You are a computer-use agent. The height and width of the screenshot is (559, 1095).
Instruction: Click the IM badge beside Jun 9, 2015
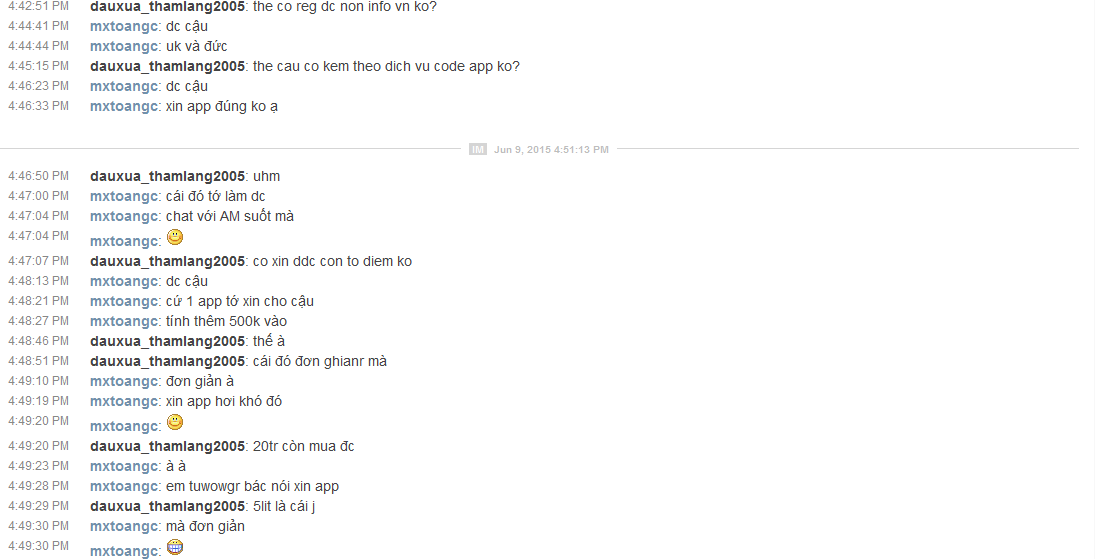pos(478,150)
